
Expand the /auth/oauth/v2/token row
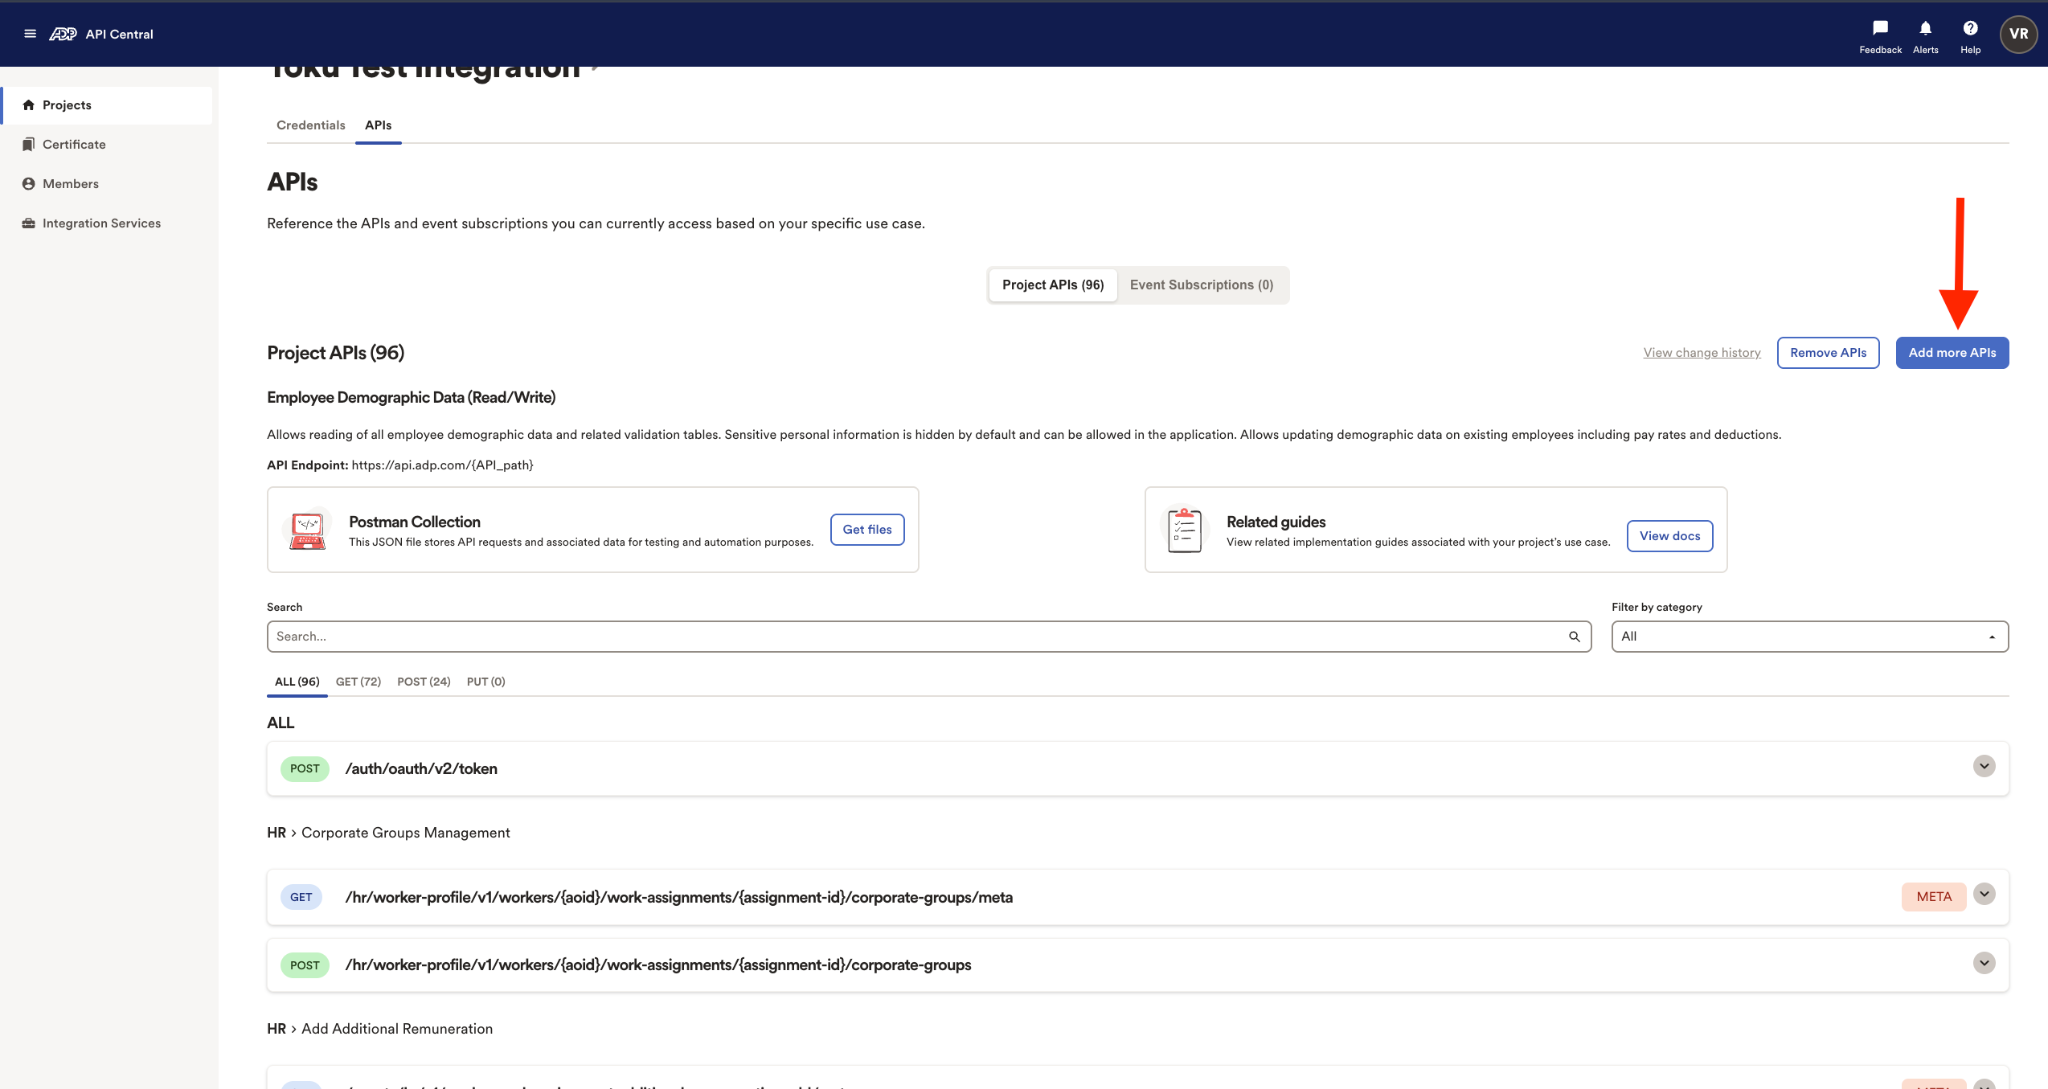coord(1984,766)
